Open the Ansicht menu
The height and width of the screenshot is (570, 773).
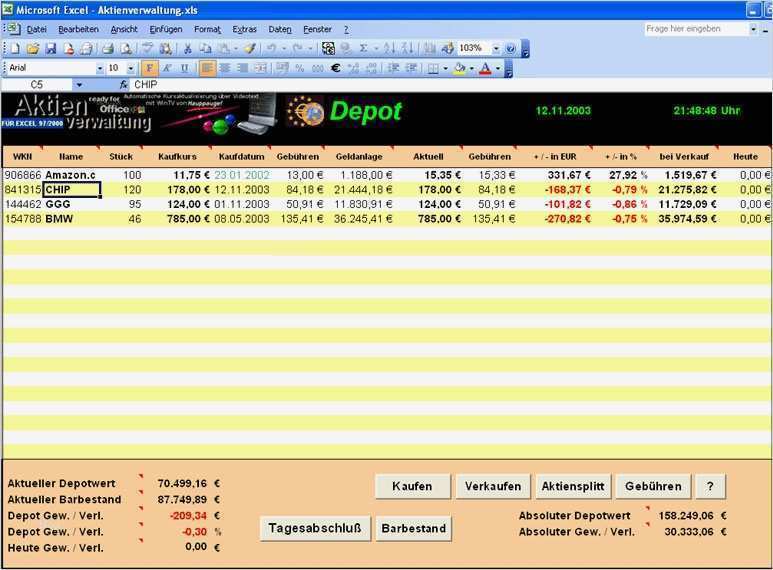pos(124,30)
